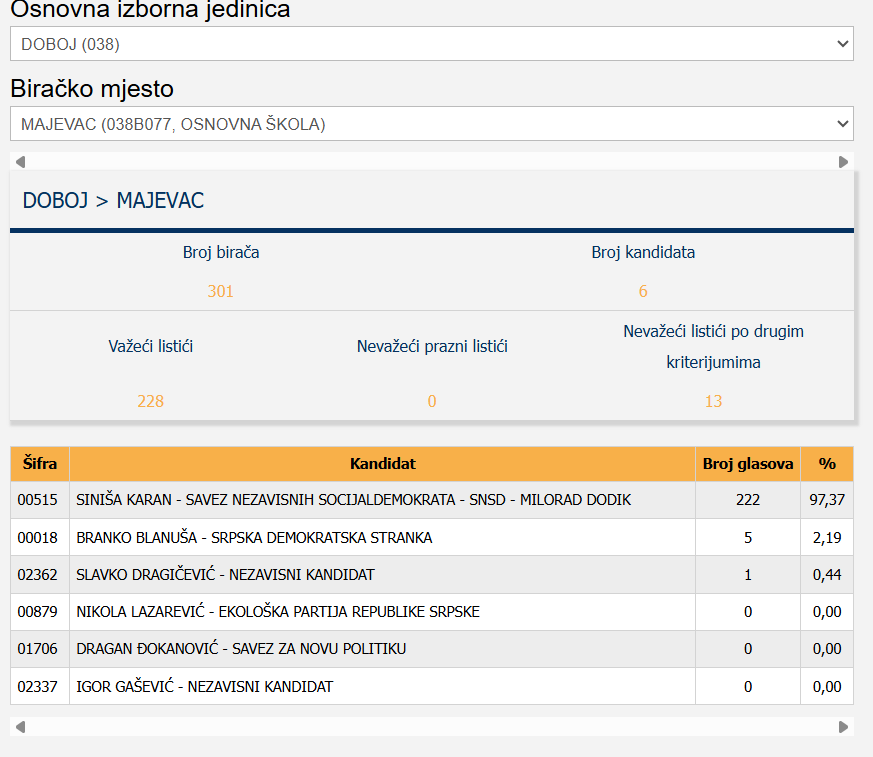Click the DOBOJ > MAJEVAC heading
The image size is (873, 757).
point(113,201)
